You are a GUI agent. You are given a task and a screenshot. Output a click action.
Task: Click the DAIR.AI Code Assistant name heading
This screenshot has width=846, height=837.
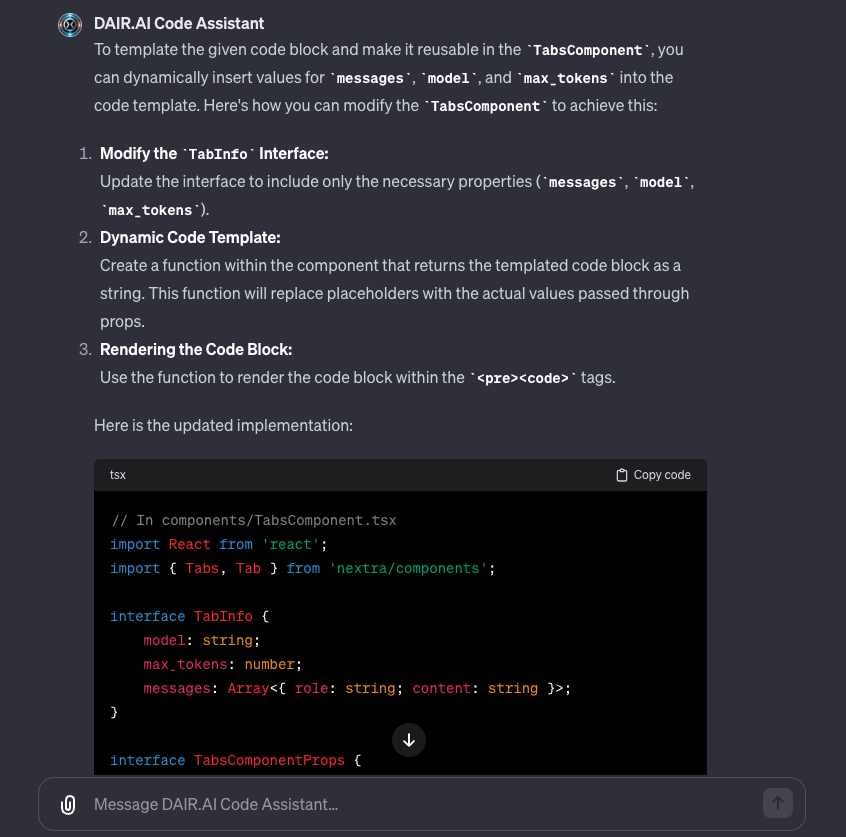point(179,24)
